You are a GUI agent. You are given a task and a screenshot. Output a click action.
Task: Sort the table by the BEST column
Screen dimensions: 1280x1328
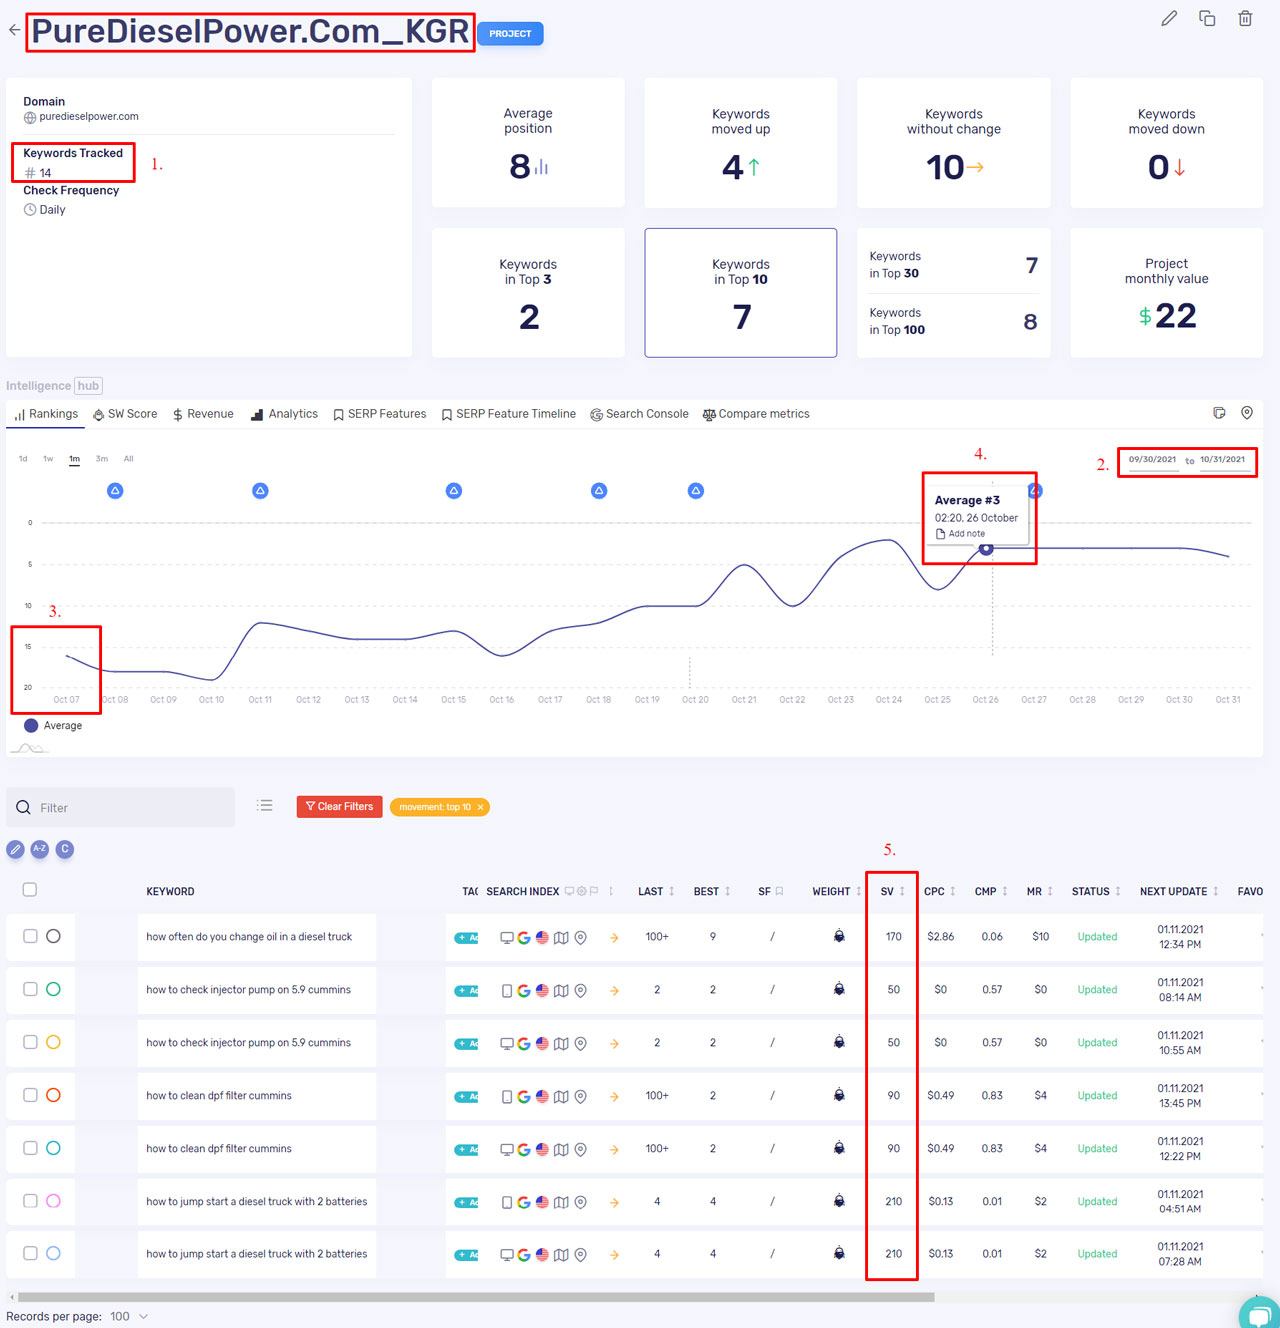[712, 891]
